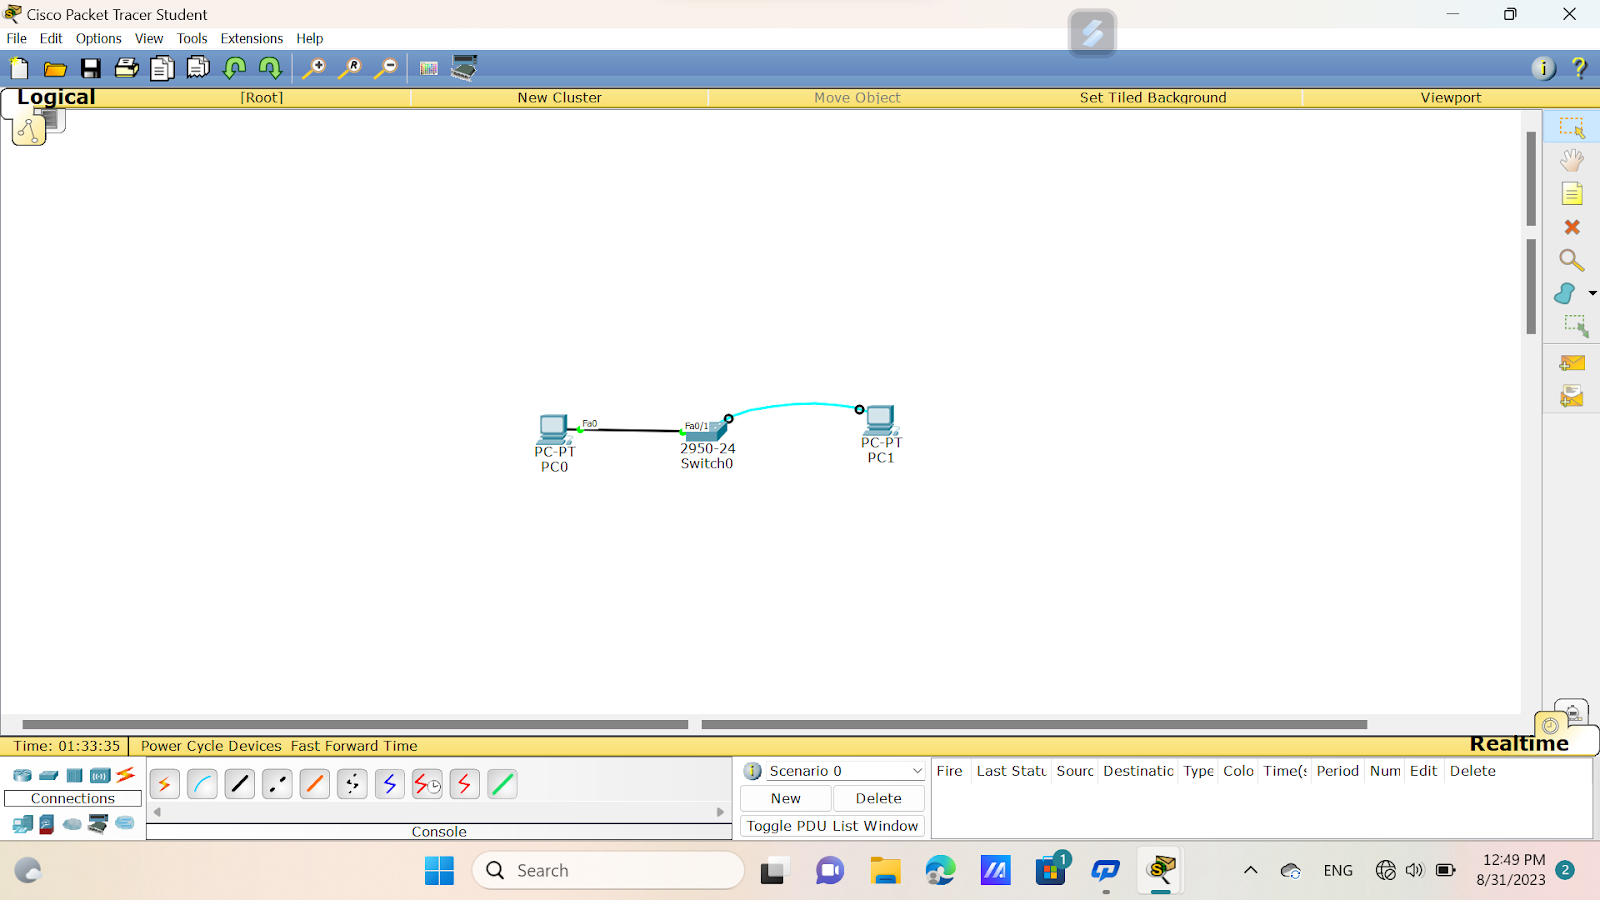
Task: Select the dotted Phone cable
Action: click(x=352, y=784)
